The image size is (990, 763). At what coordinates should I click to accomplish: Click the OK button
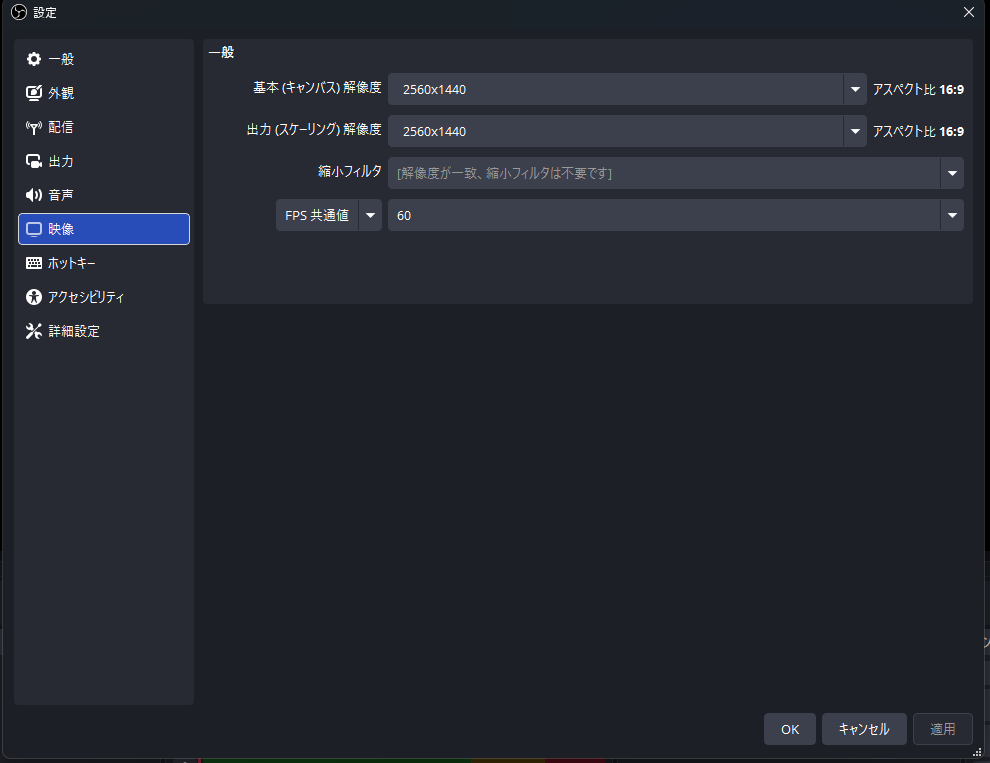point(789,729)
